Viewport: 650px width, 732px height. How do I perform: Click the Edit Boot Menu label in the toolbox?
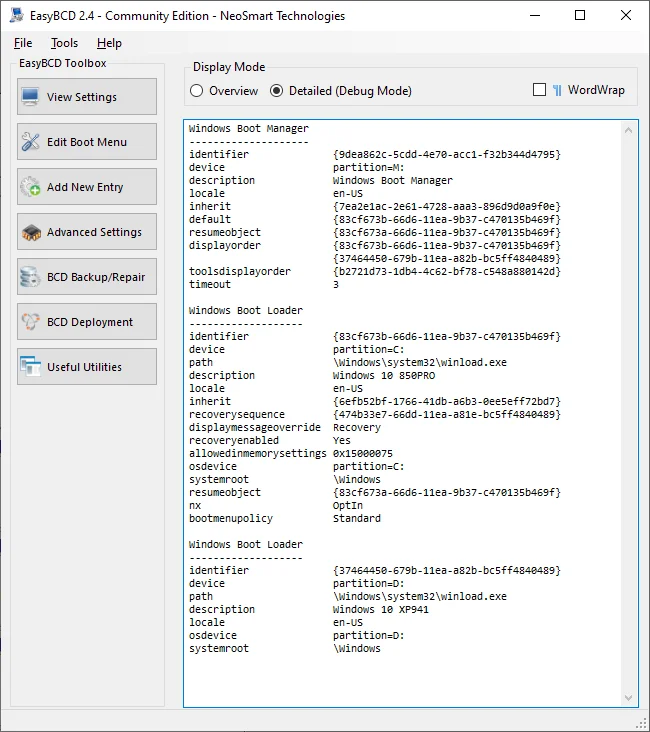pos(87,142)
